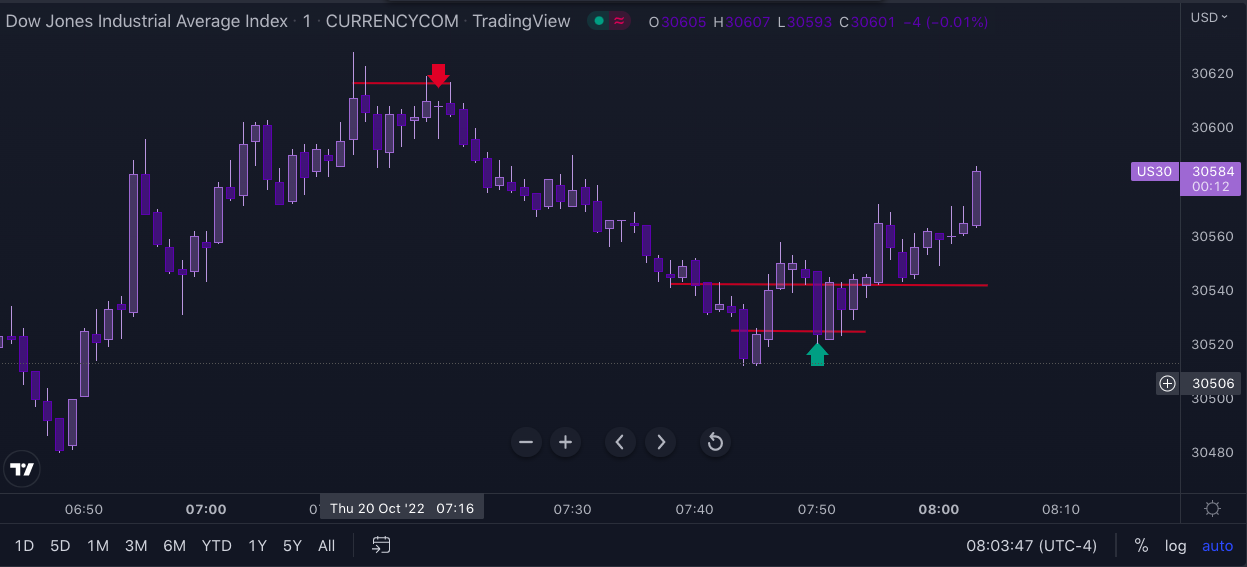Select the 5D time range

click(x=60, y=546)
